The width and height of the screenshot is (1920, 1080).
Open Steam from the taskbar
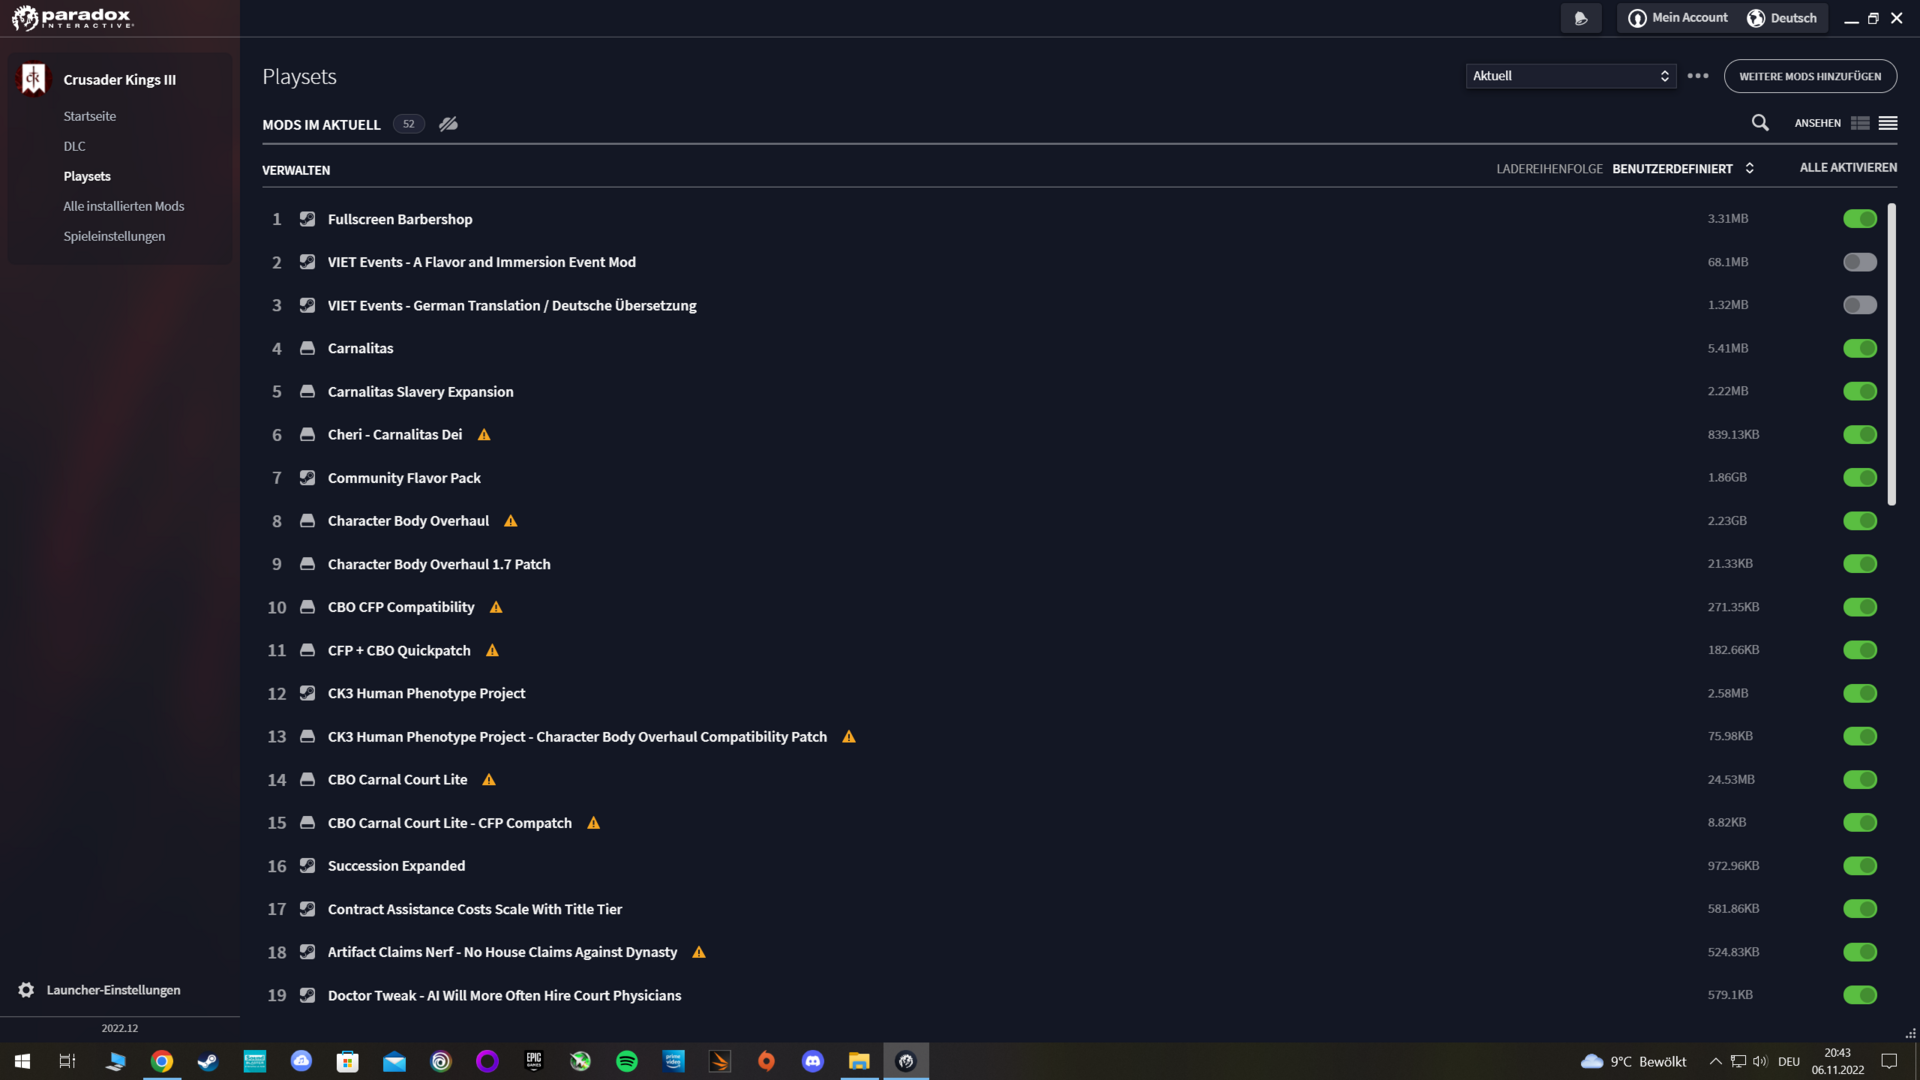(x=208, y=1061)
